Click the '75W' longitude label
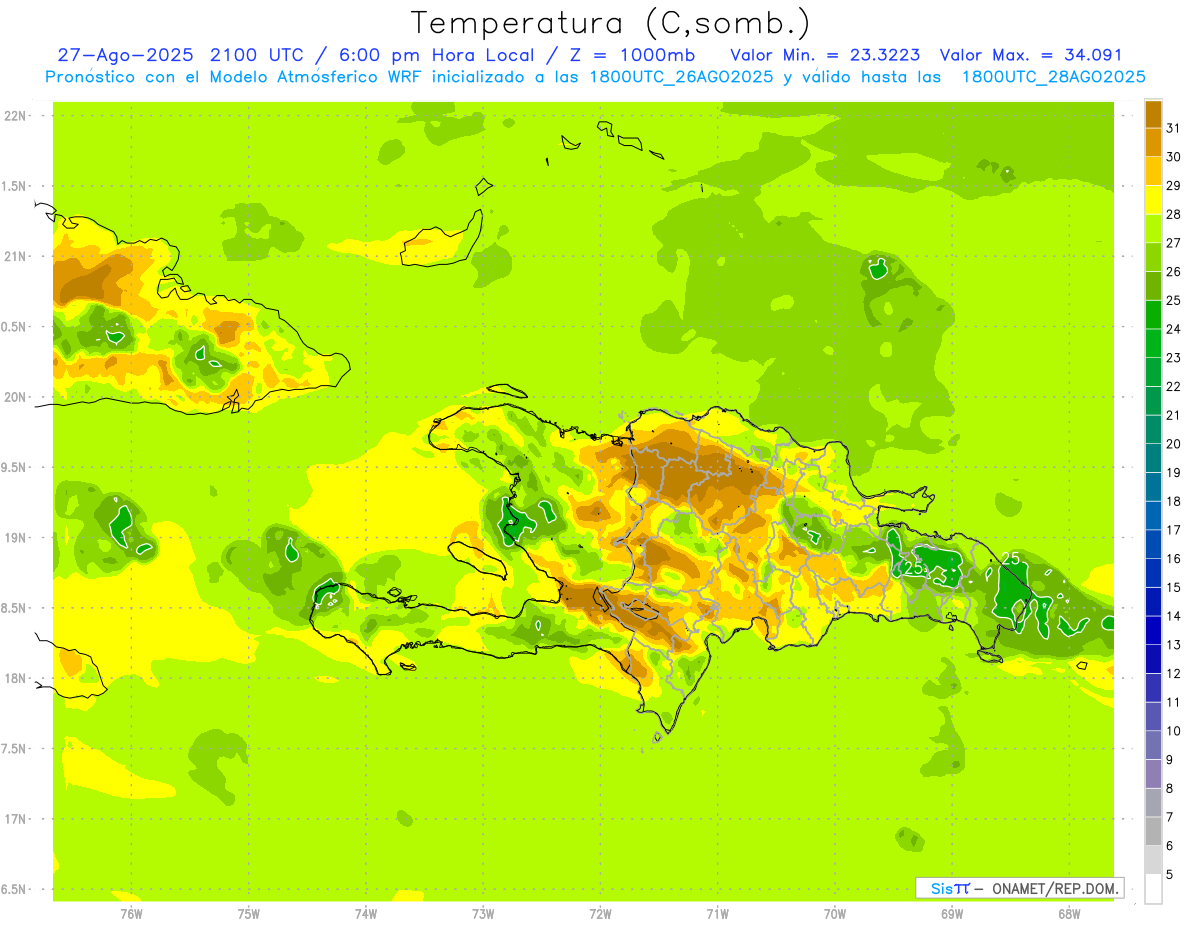This screenshot has height=927, width=1200. [x=248, y=914]
